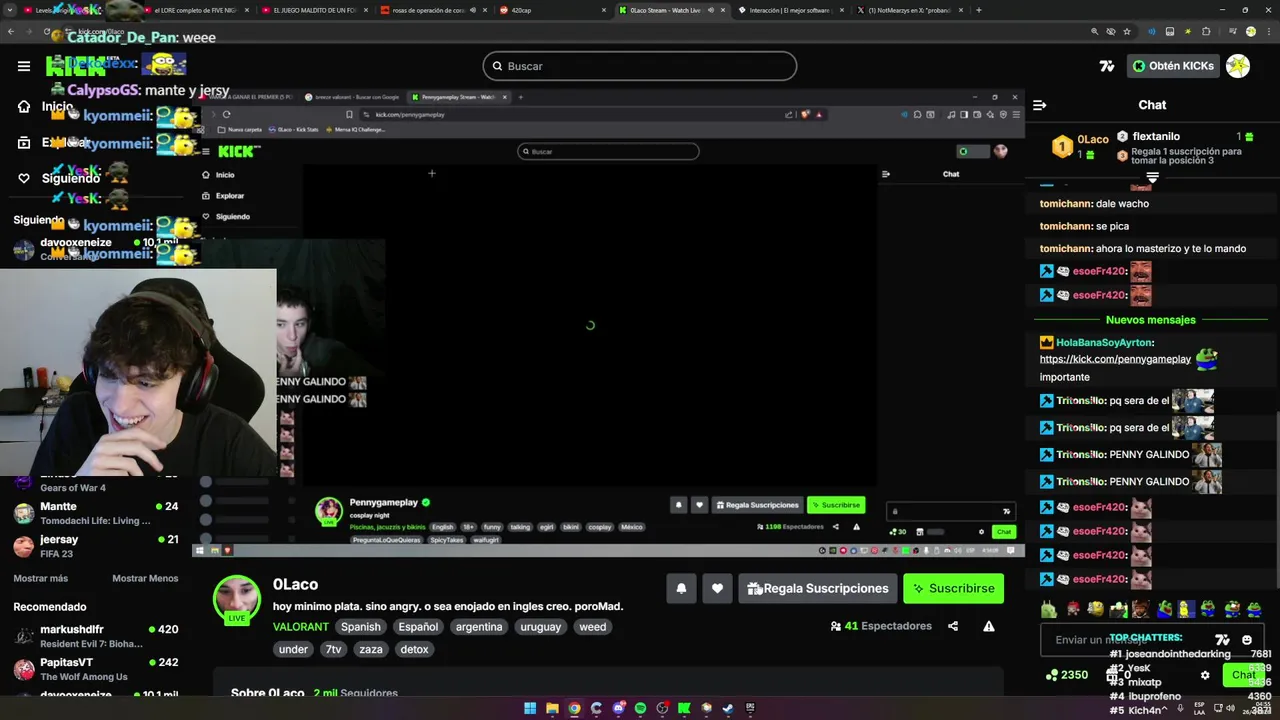Open Epic Games Launcher from the taskbar

[x=750, y=708]
